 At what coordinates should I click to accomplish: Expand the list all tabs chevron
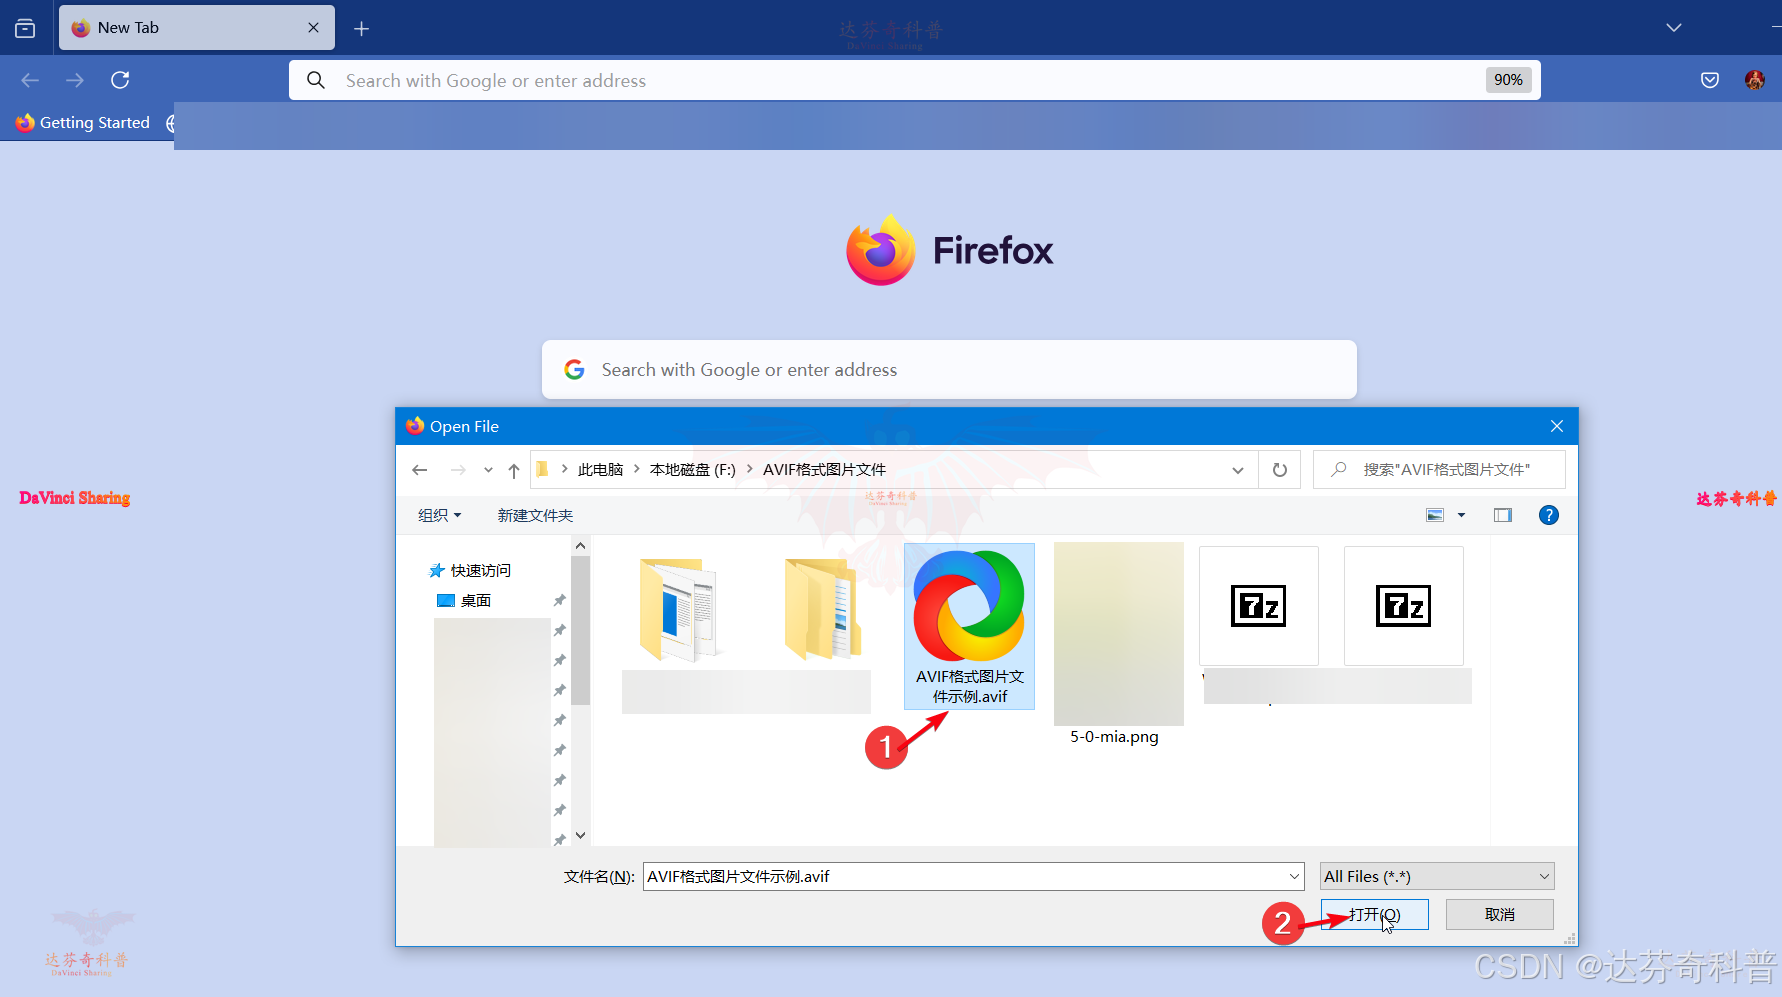coord(1674,28)
